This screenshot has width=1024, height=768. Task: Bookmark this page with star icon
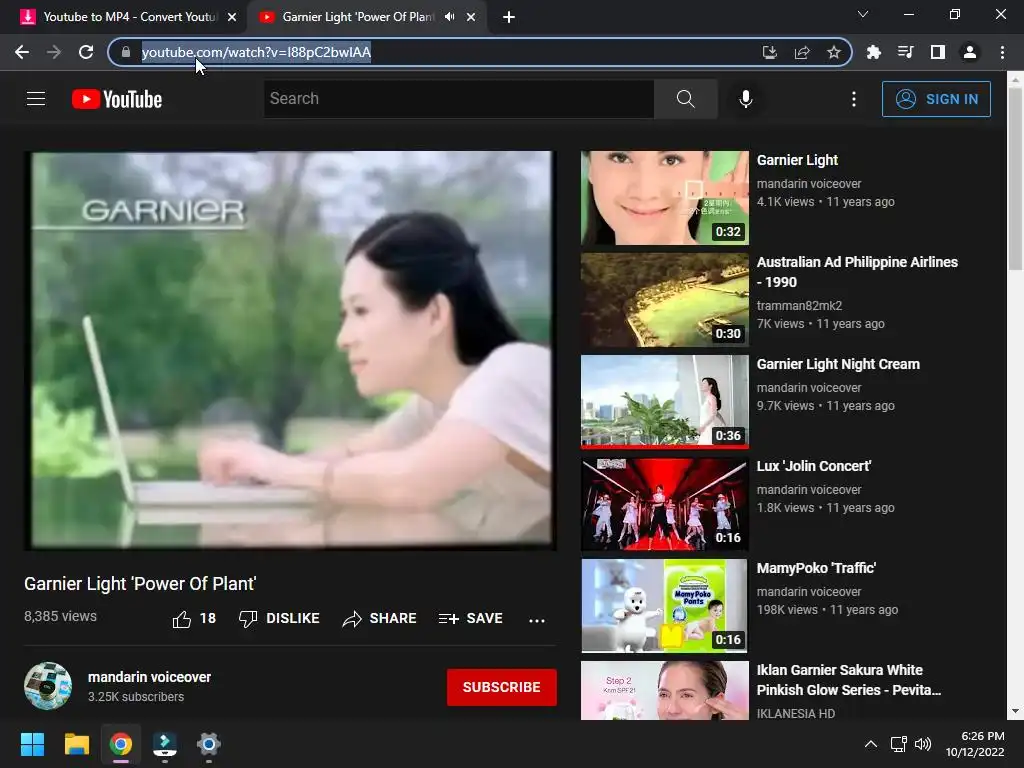pos(834,52)
